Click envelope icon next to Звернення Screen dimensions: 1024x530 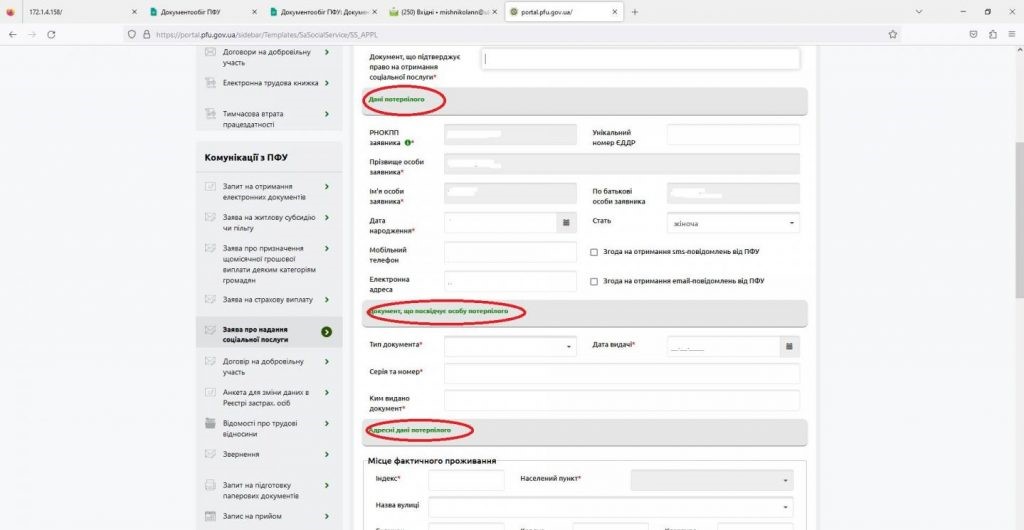[210, 454]
